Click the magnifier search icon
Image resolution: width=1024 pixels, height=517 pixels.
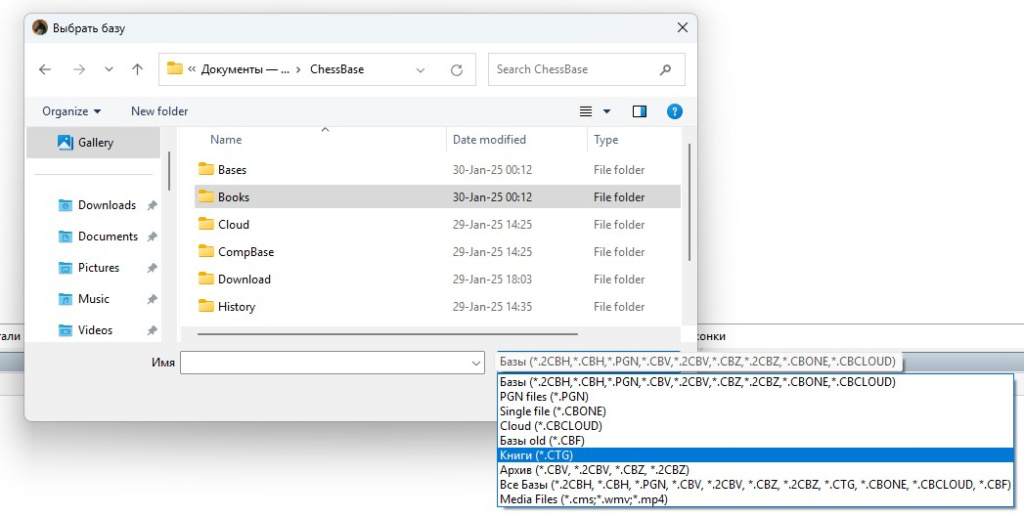click(665, 69)
